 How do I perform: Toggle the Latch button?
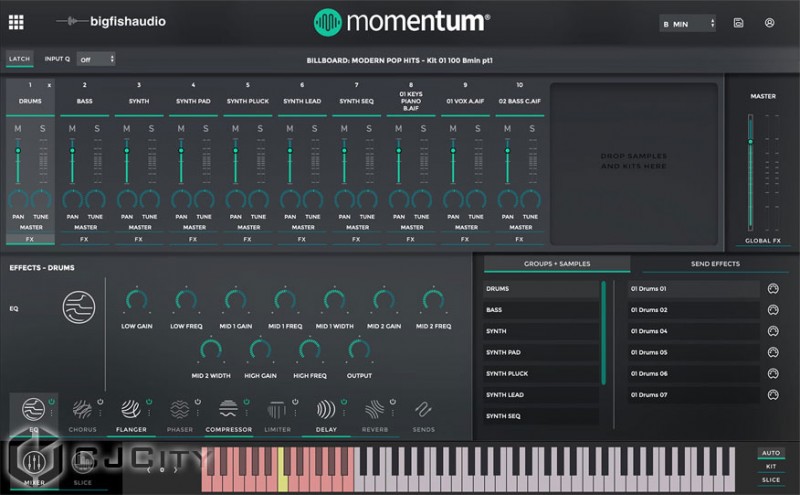coord(19,59)
